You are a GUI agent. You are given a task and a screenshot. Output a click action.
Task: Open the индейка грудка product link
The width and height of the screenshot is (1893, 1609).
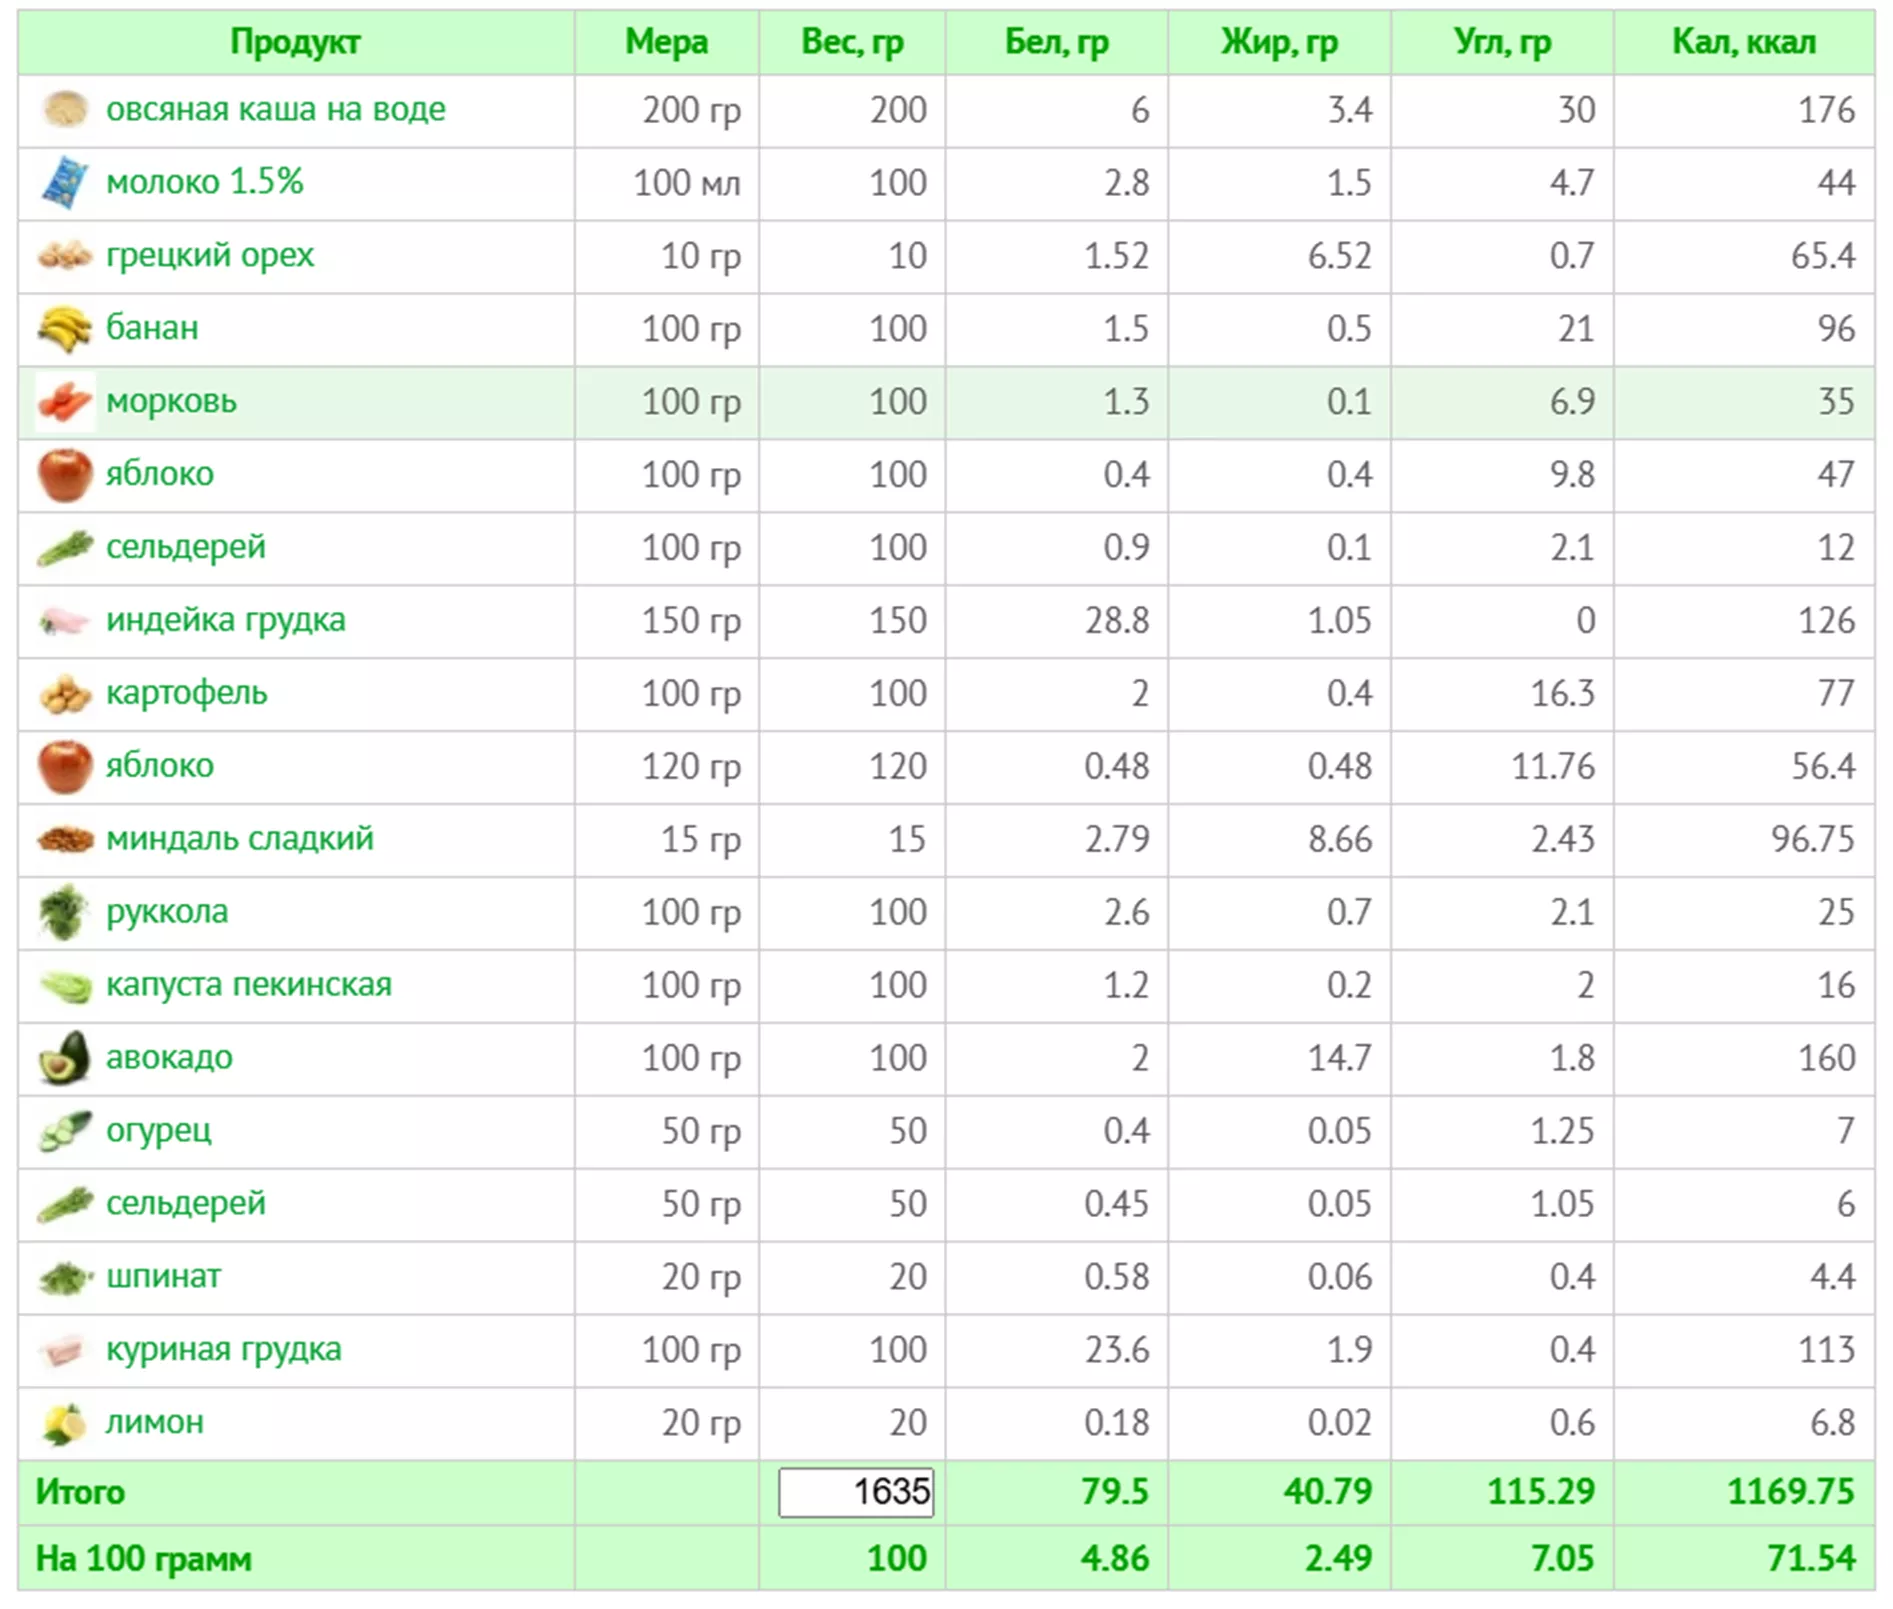(225, 620)
